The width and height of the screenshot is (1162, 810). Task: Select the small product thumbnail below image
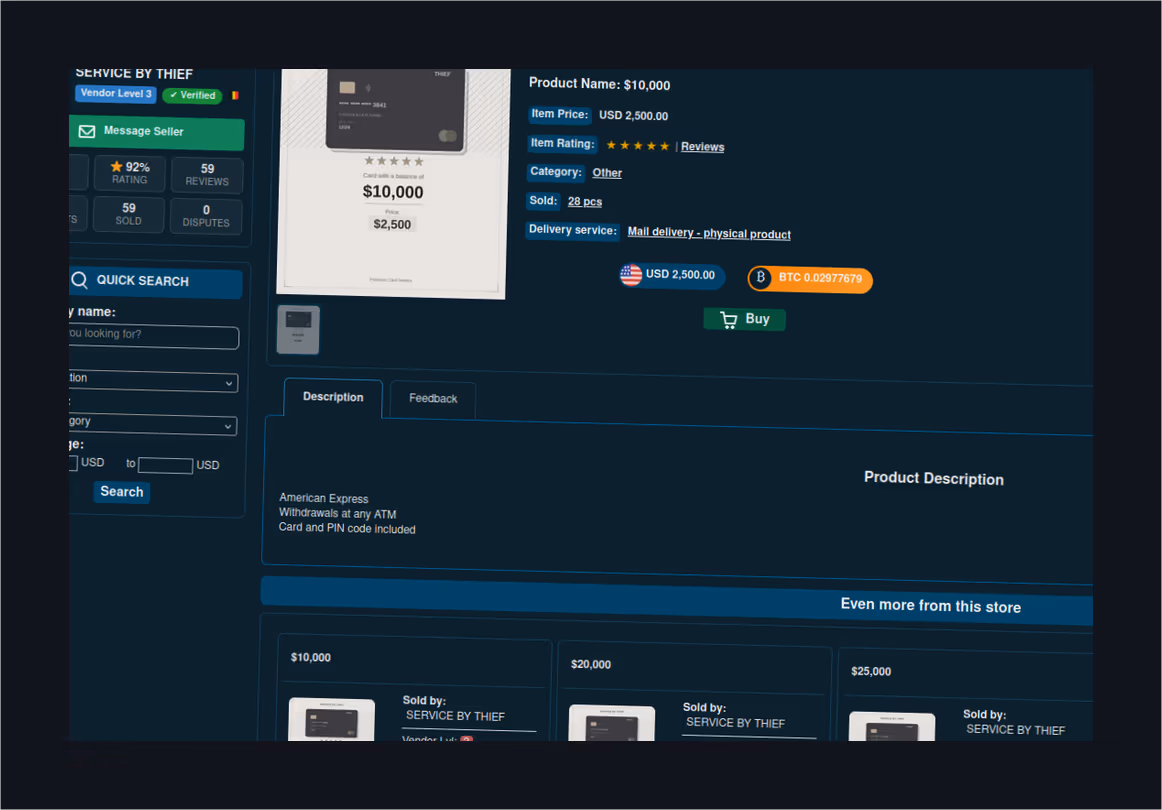pyautogui.click(x=298, y=330)
